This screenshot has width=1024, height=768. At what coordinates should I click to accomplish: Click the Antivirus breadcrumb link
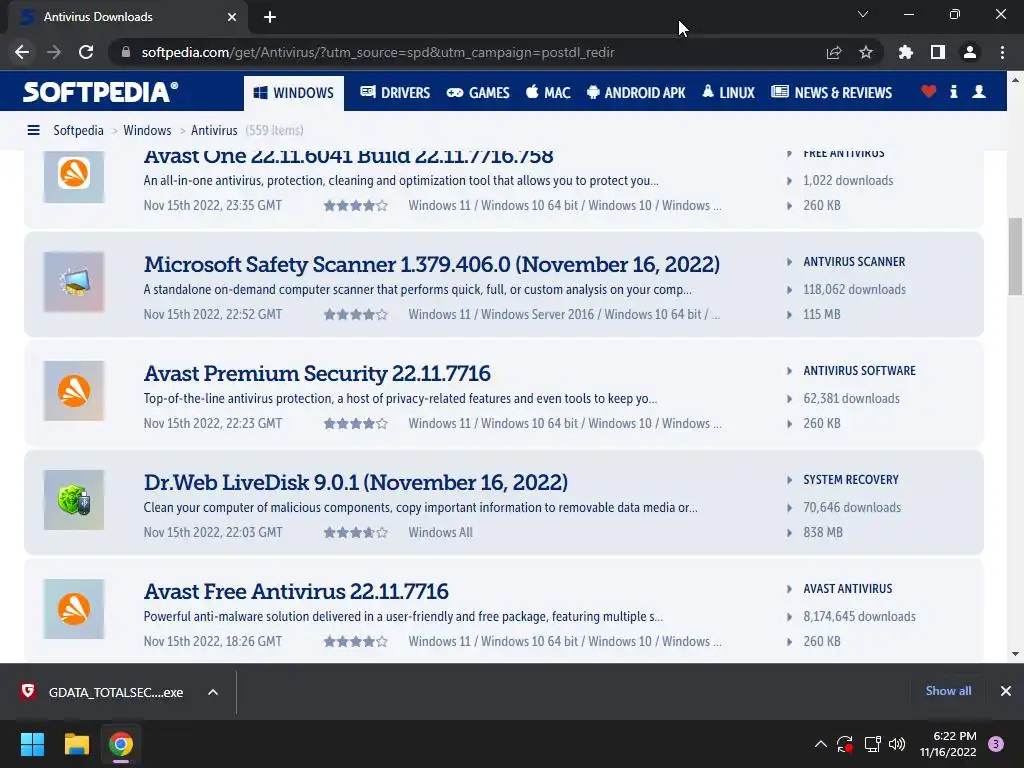pyautogui.click(x=214, y=130)
